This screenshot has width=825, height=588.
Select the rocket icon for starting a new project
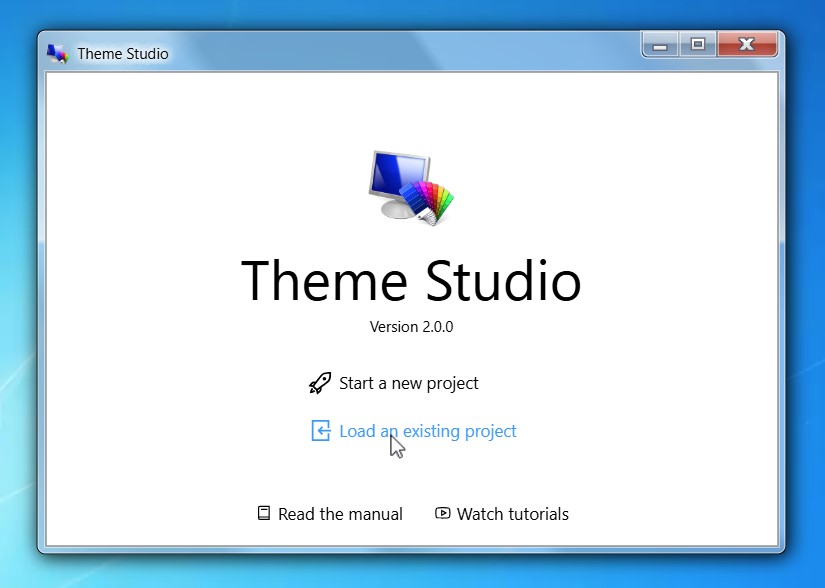[x=318, y=382]
